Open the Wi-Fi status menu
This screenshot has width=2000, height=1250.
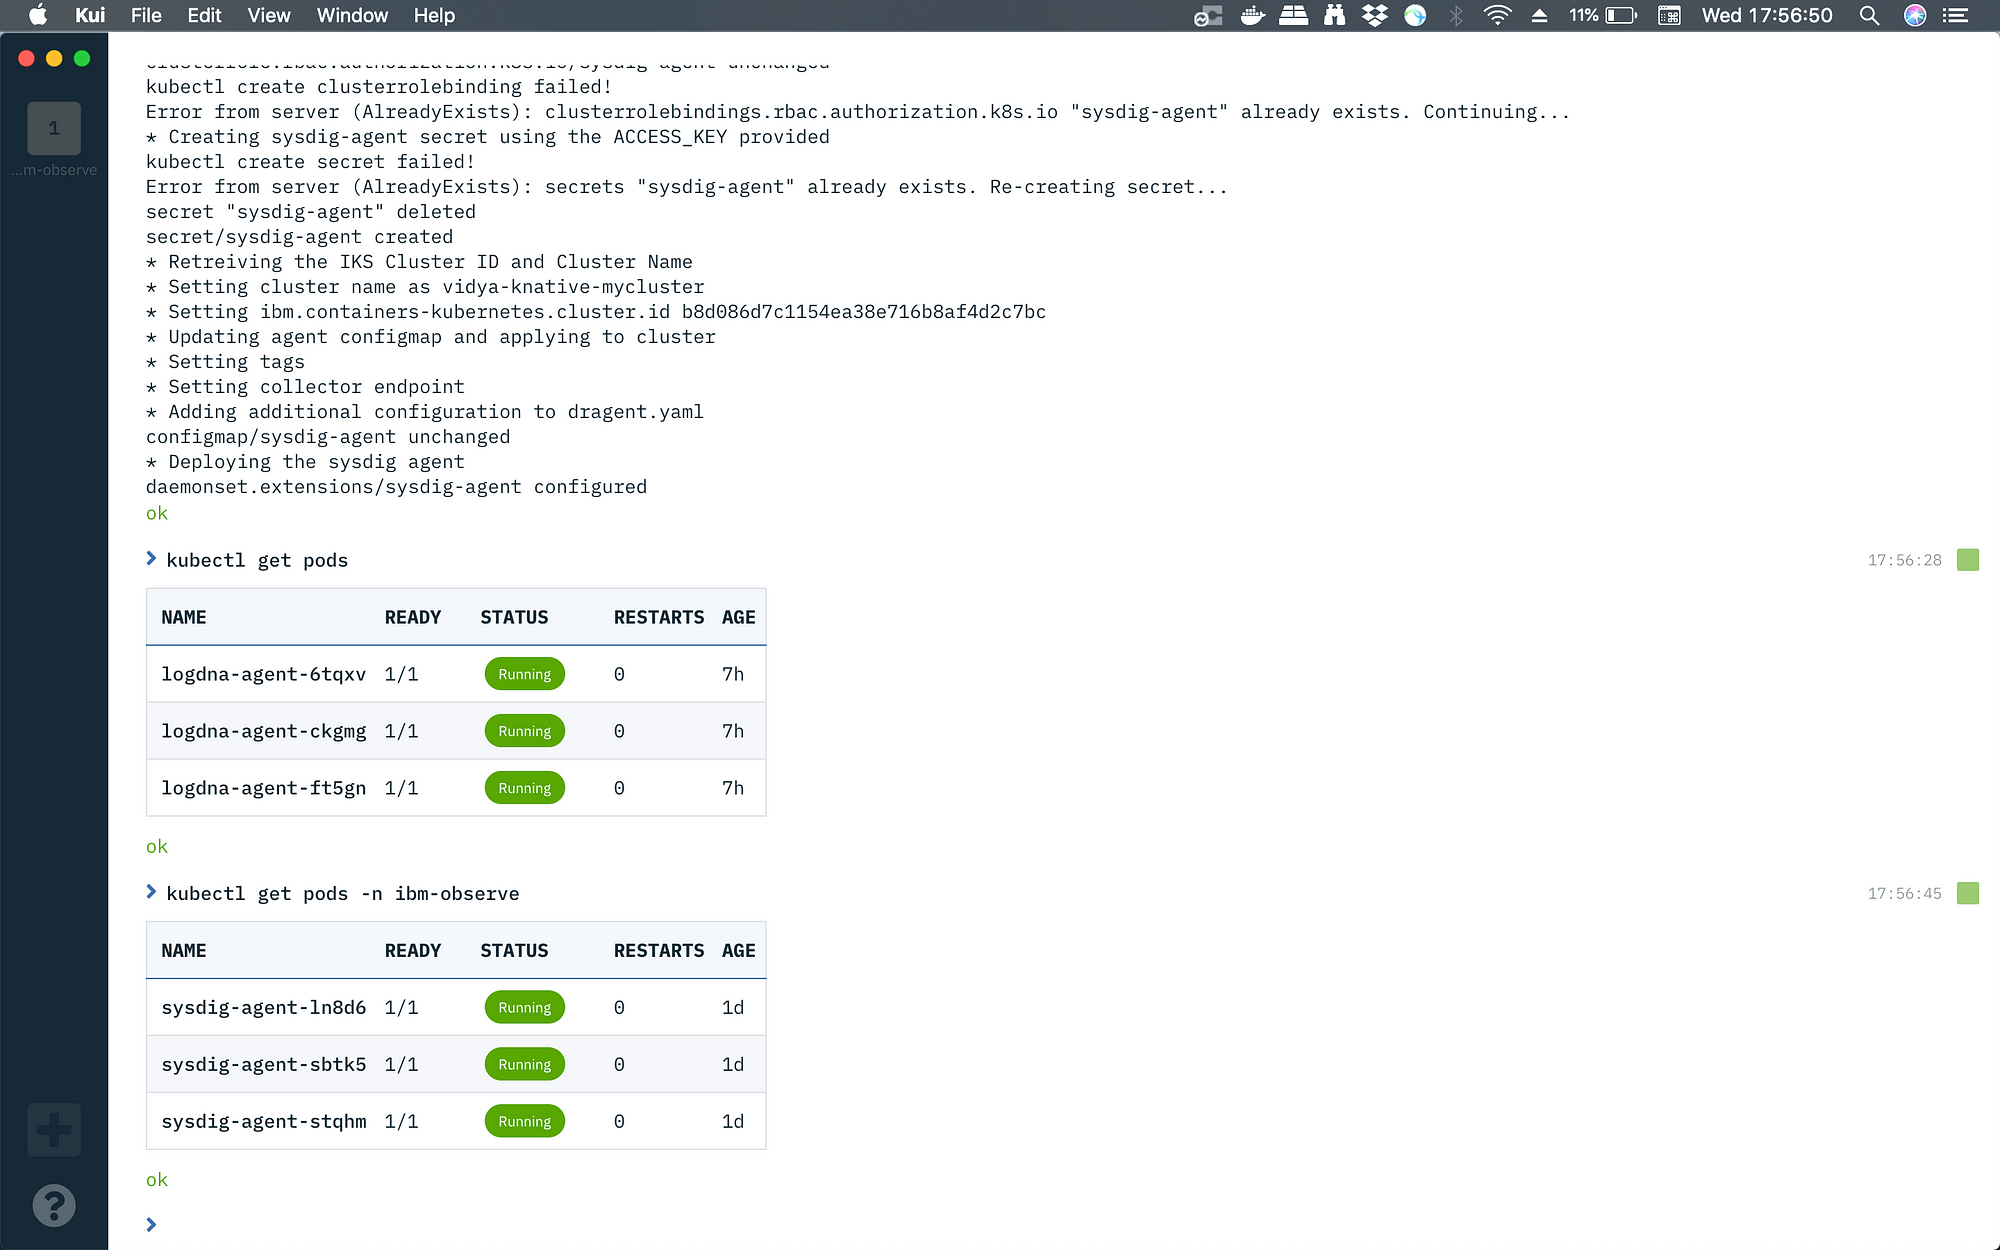[x=1497, y=15]
